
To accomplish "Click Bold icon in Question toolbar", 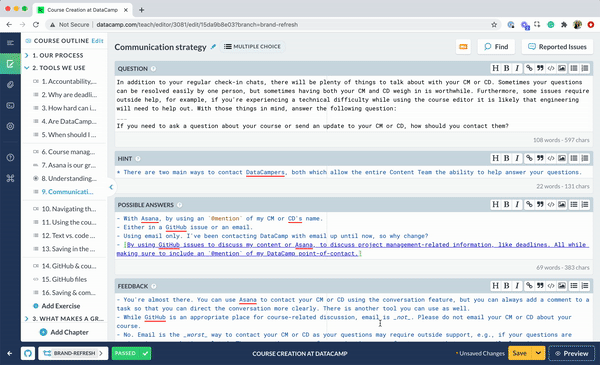I will [506, 68].
